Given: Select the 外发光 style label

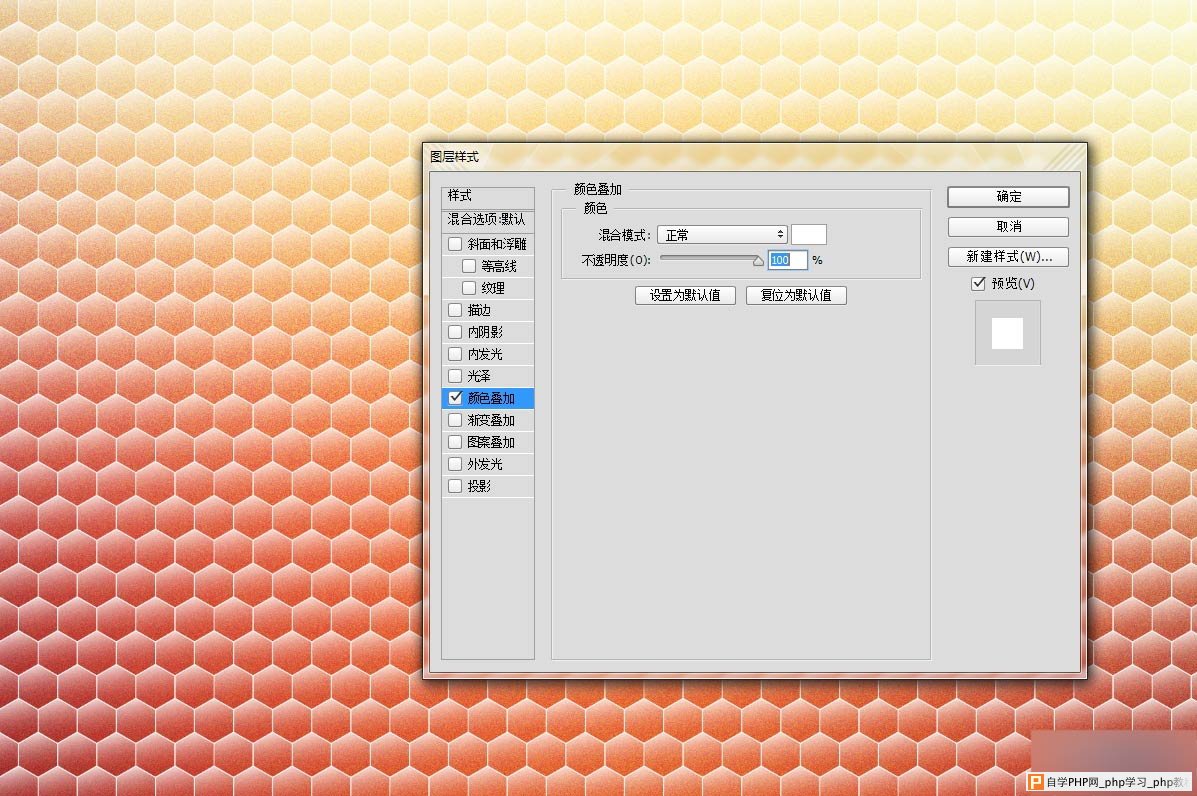Looking at the screenshot, I should (486, 464).
